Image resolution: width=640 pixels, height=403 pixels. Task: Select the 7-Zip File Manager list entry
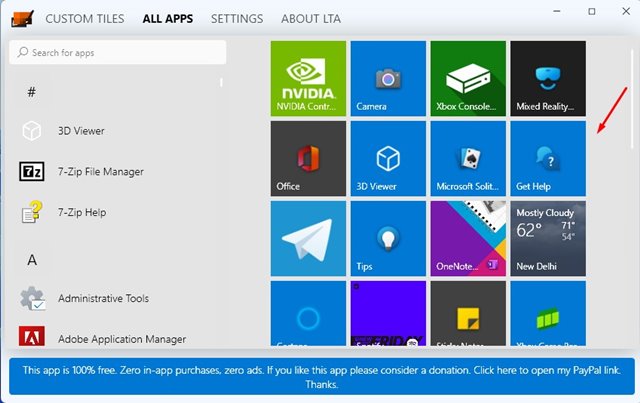point(101,171)
